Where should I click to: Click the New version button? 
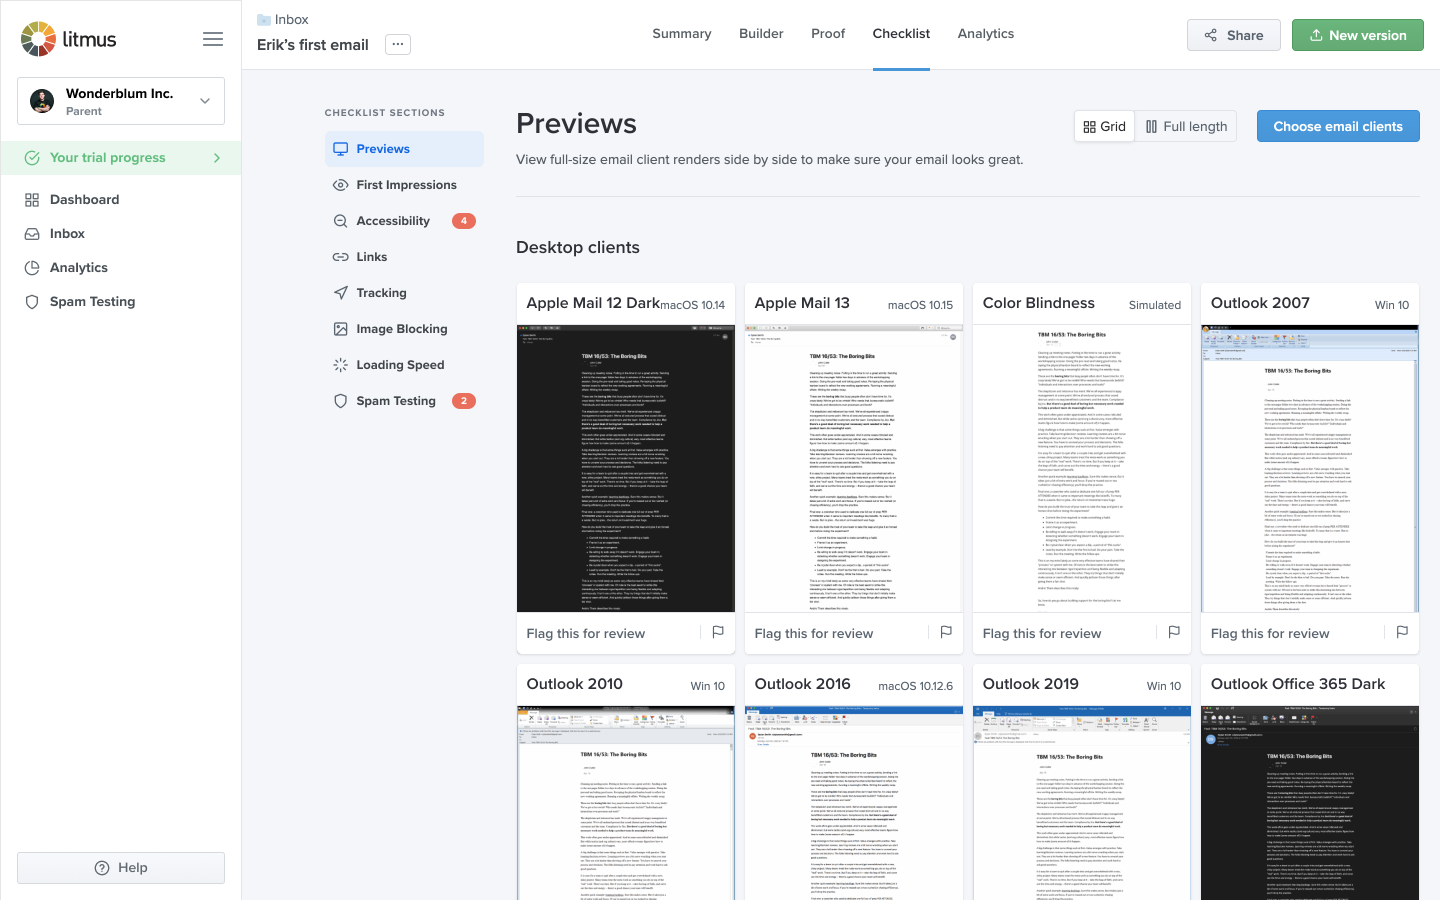coord(1358,35)
